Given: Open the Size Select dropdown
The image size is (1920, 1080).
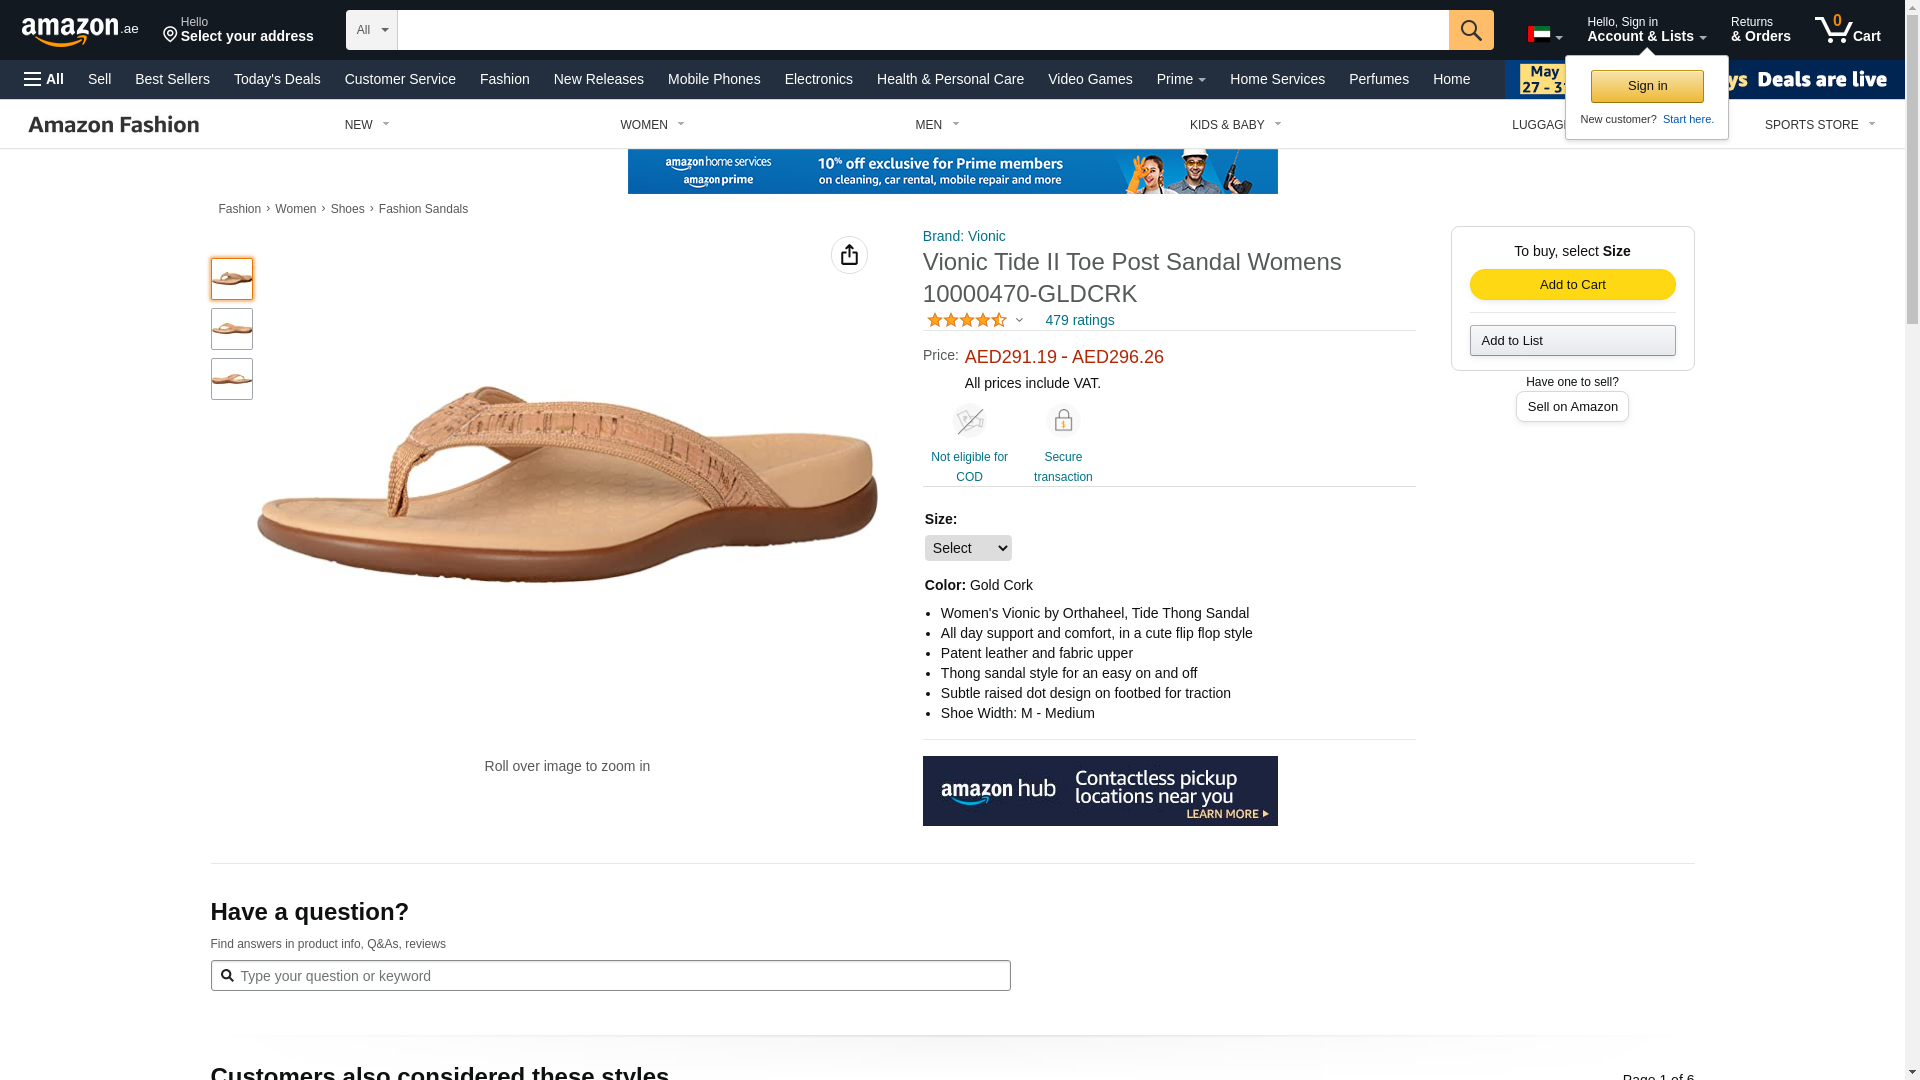Looking at the screenshot, I should coord(967,548).
